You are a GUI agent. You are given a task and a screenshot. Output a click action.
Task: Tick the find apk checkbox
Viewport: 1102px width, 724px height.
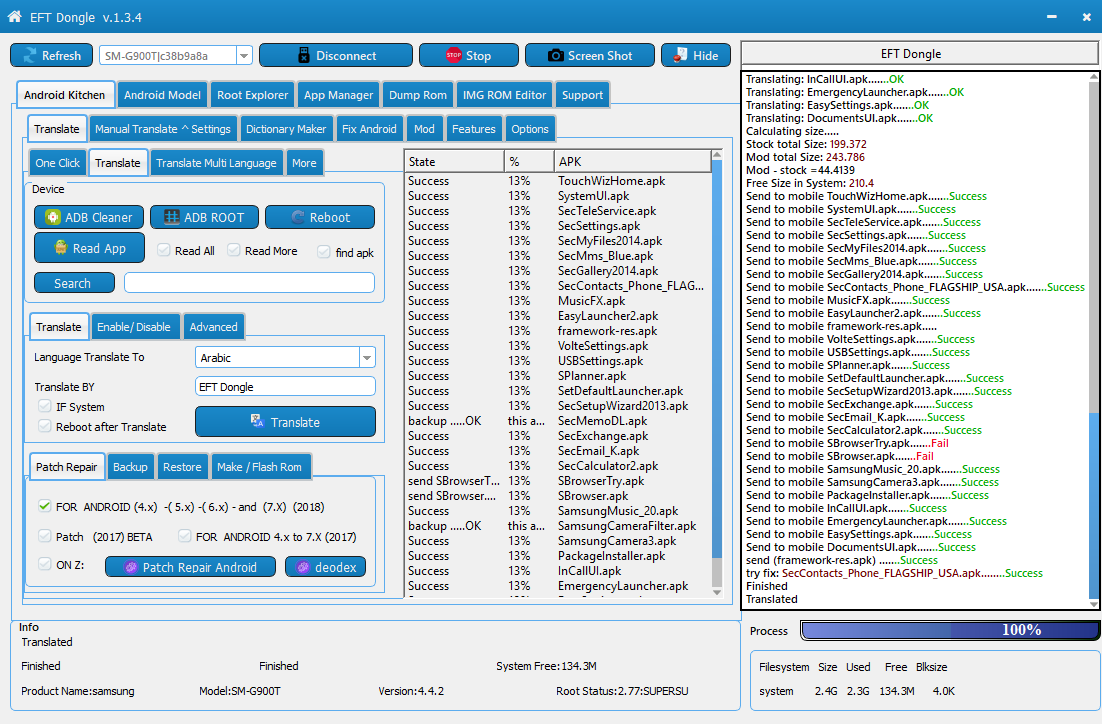324,252
